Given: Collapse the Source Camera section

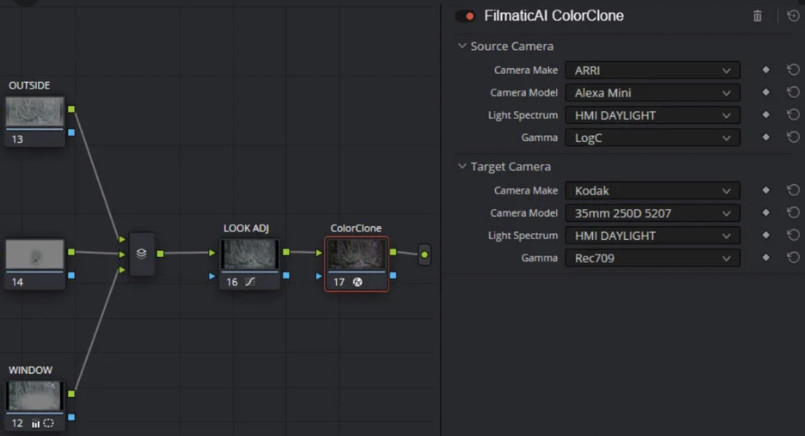Looking at the screenshot, I should coord(462,46).
